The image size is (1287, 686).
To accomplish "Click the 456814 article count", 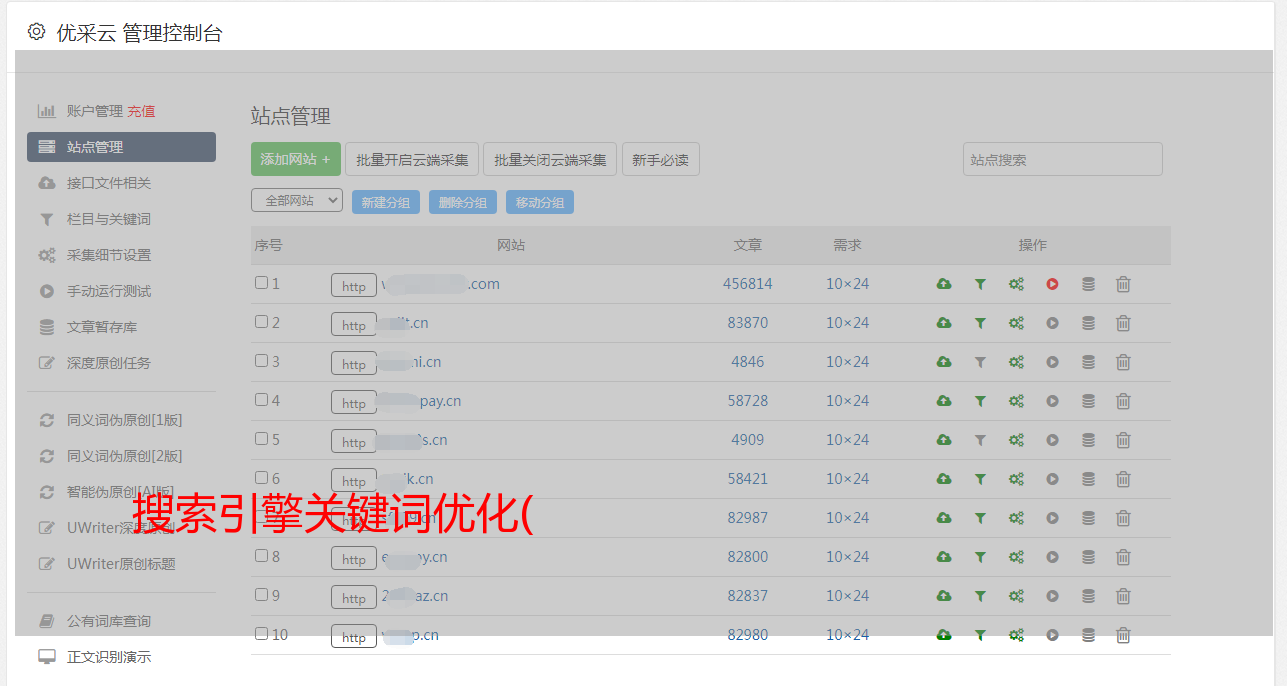I will [x=748, y=284].
